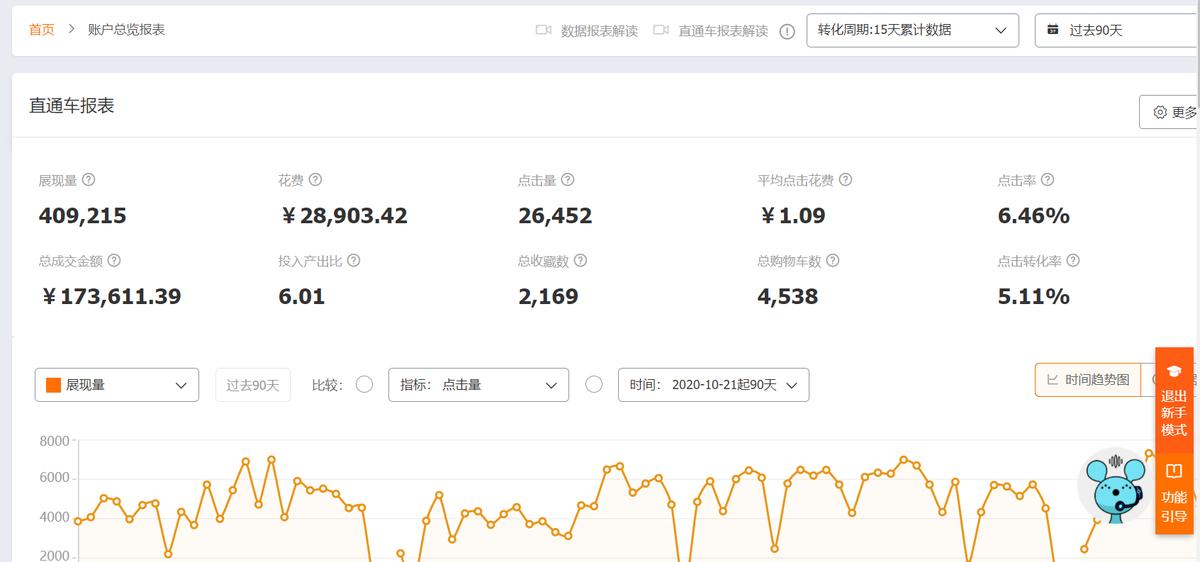1200x562 pixels.
Task: Click the 首页 breadcrumb link
Action: [x=42, y=30]
